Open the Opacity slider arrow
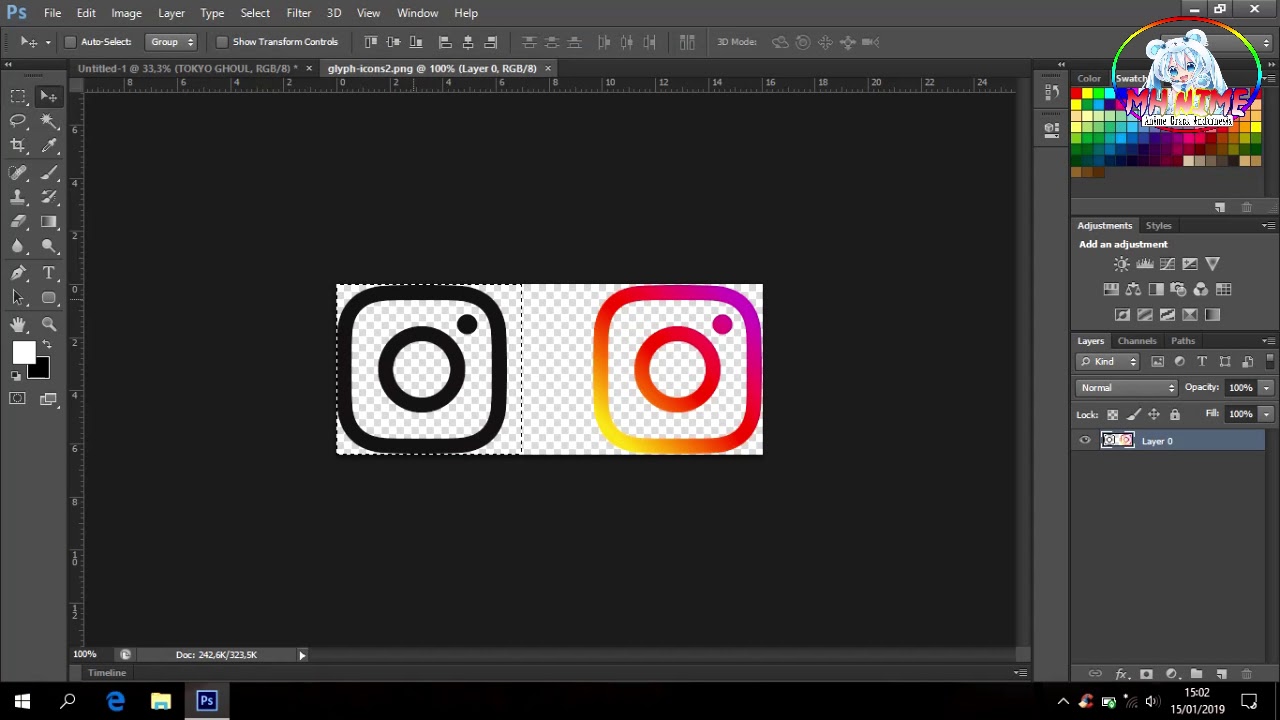1280x720 pixels. (x=1266, y=388)
